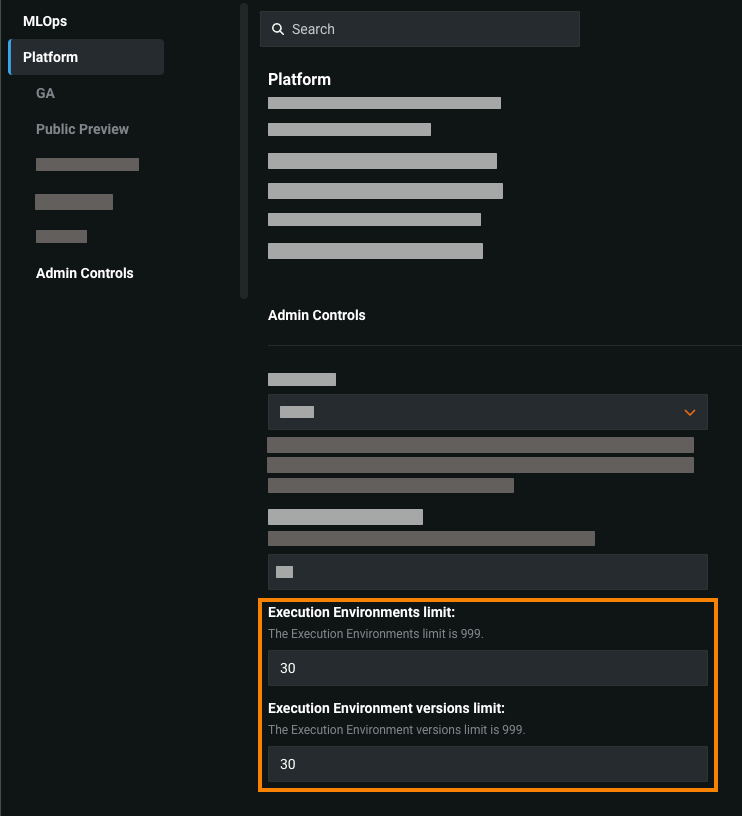
Task: Click the Platform heading in main content
Action: click(299, 79)
